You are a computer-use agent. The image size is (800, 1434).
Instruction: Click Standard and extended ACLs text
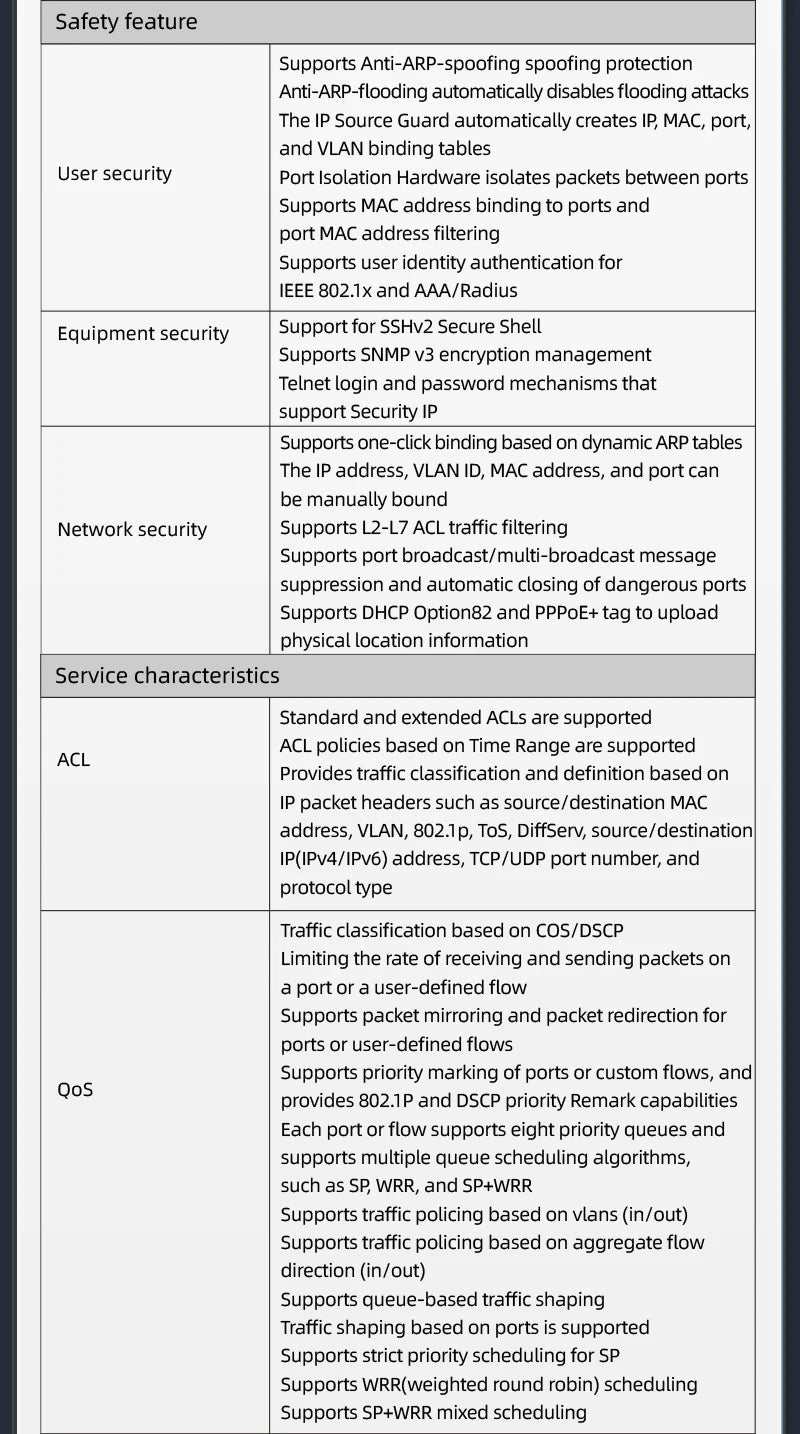465,718
